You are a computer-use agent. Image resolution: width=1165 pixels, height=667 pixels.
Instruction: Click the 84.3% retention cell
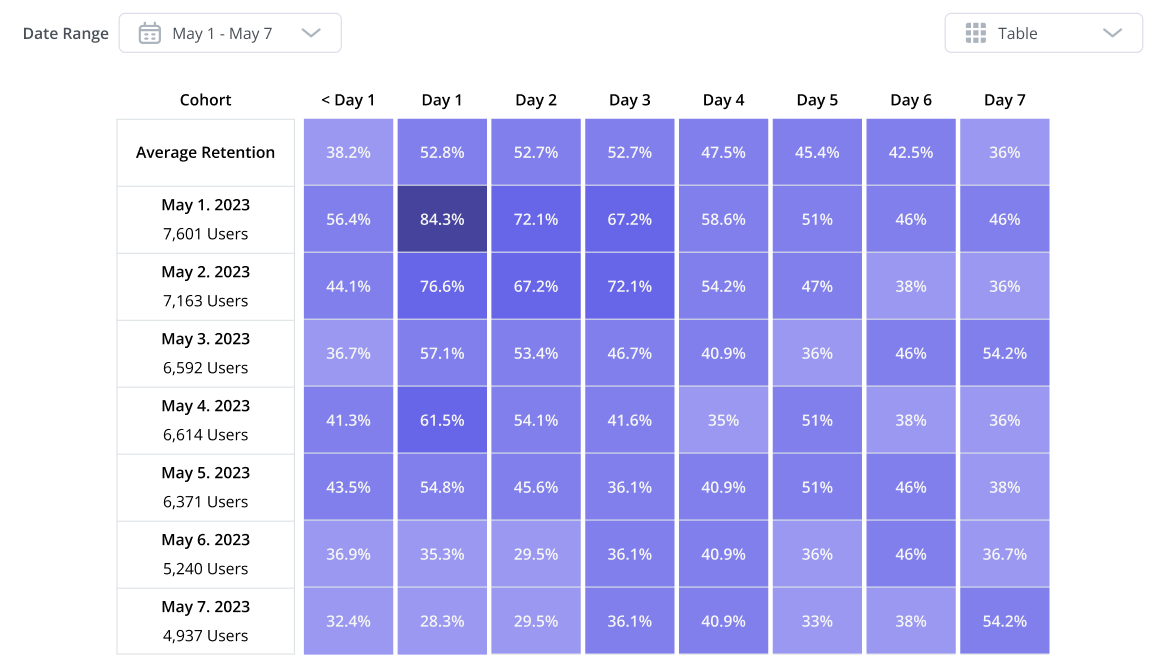pyautogui.click(x=442, y=219)
